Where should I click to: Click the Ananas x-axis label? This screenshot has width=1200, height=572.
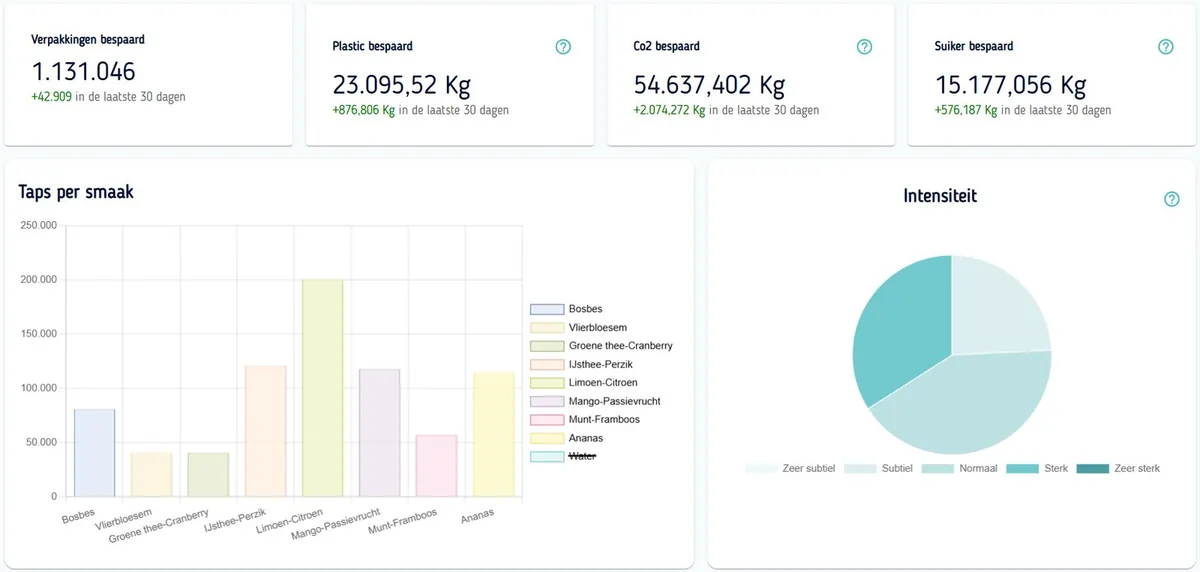click(477, 517)
